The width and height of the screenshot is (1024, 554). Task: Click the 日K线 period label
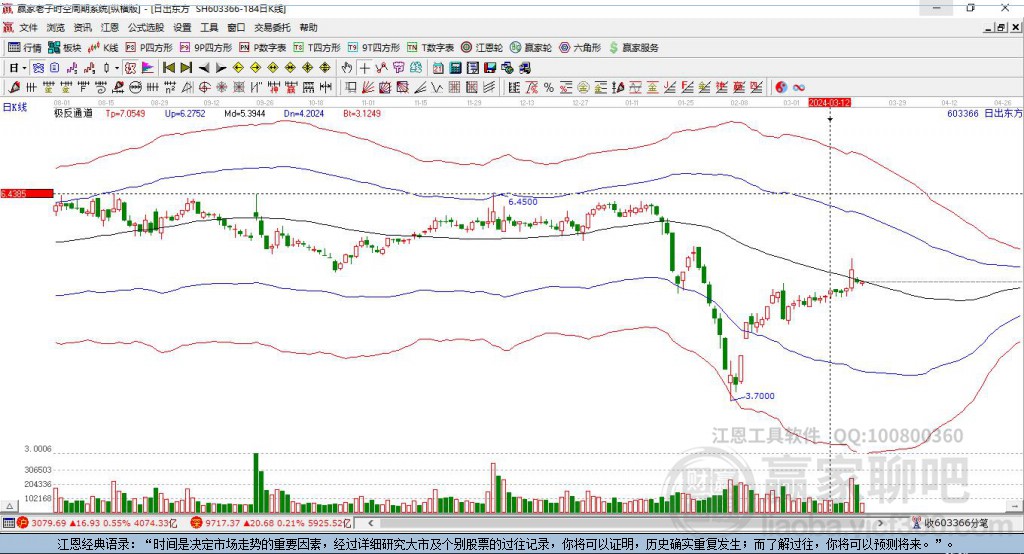click(x=15, y=107)
